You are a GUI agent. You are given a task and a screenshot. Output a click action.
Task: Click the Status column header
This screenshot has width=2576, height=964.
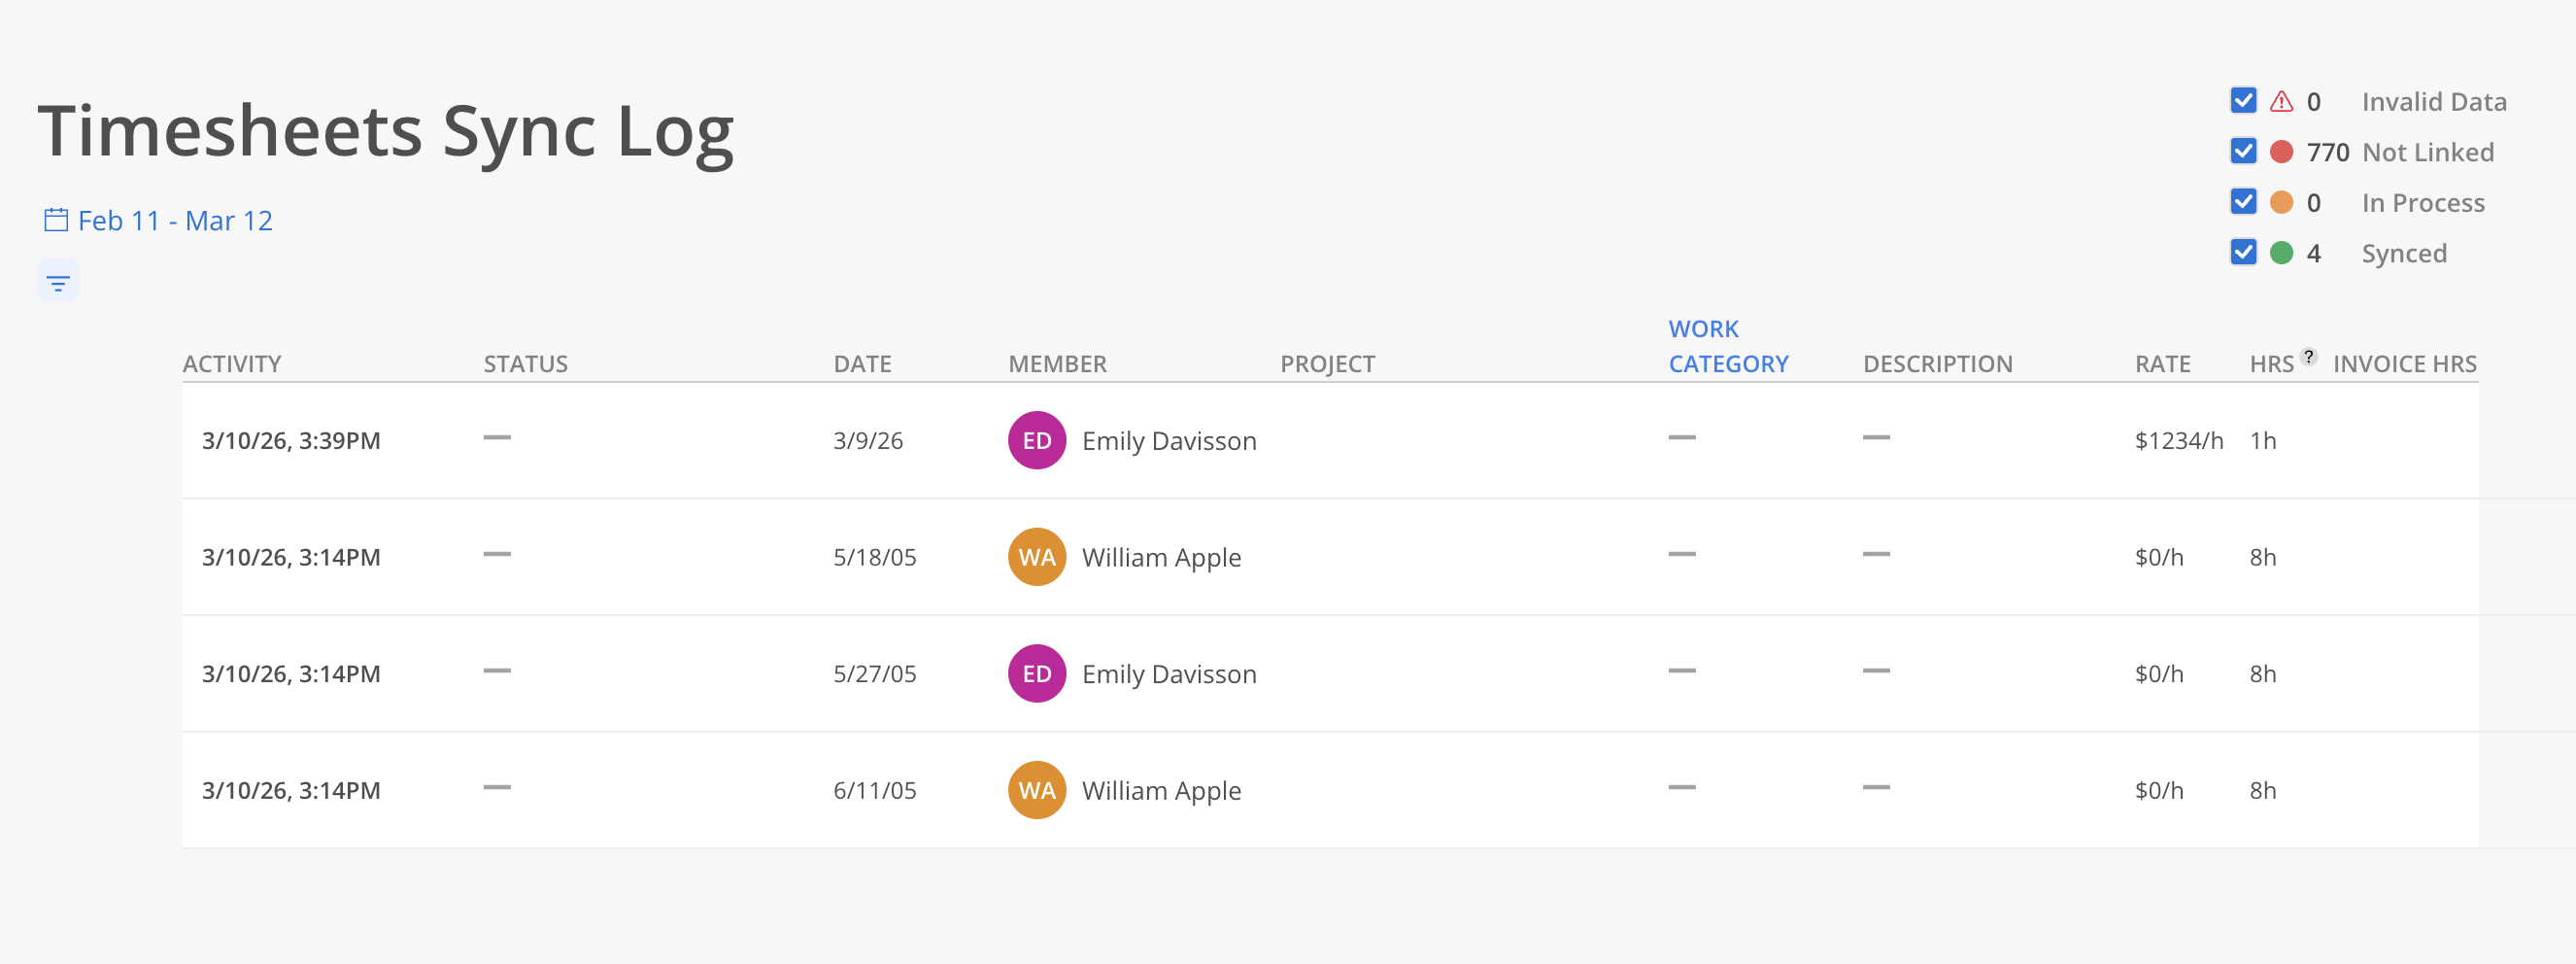tap(525, 364)
